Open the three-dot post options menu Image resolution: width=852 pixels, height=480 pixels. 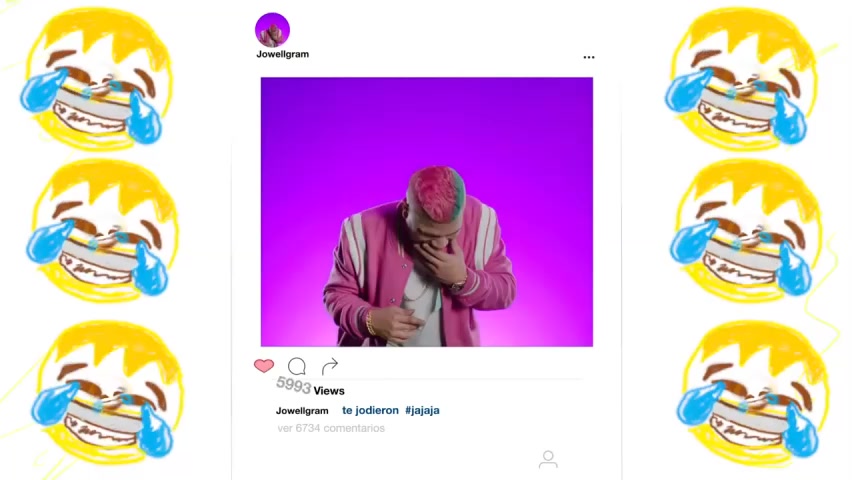(589, 57)
